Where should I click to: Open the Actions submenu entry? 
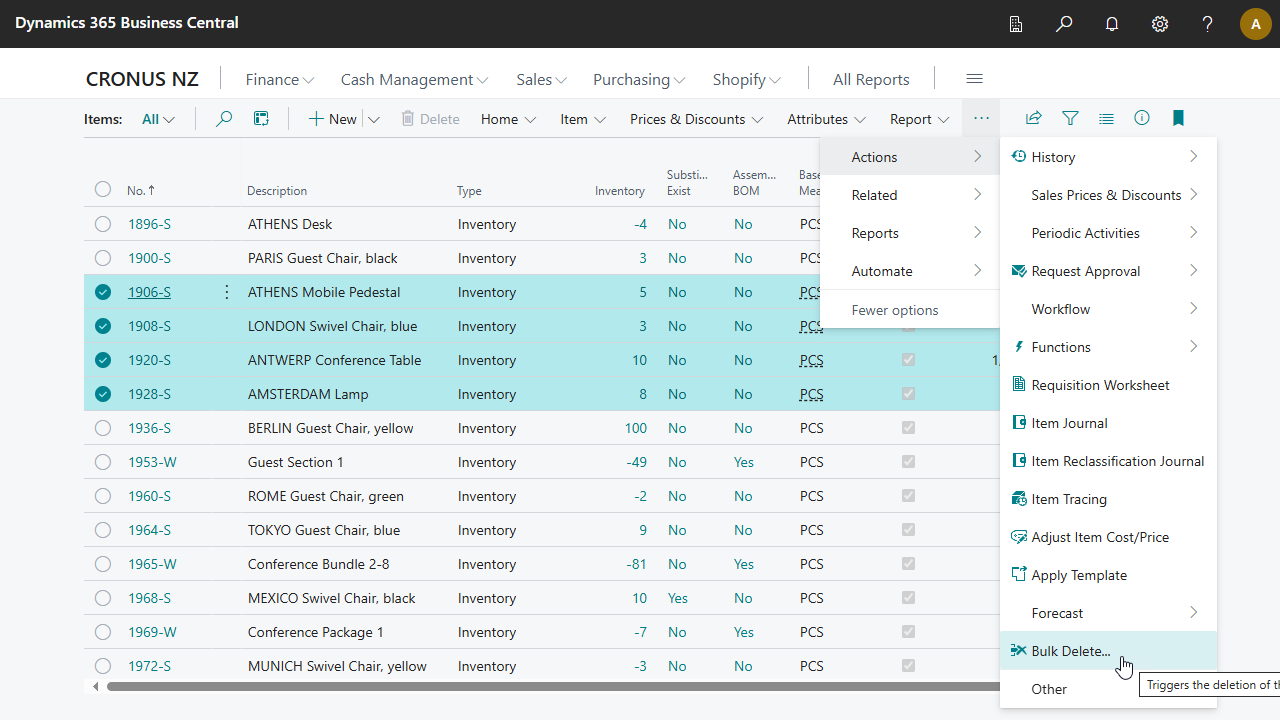click(909, 157)
